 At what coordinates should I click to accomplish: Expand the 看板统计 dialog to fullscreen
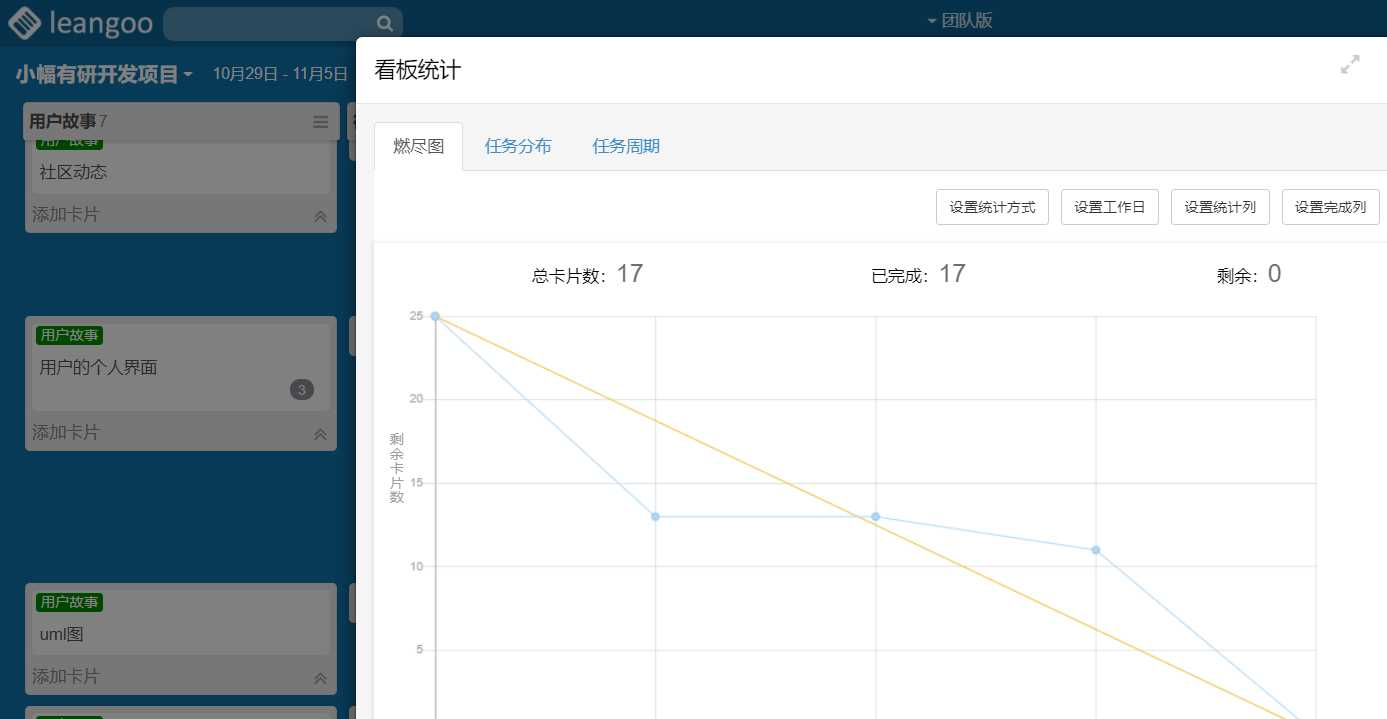[1352, 62]
